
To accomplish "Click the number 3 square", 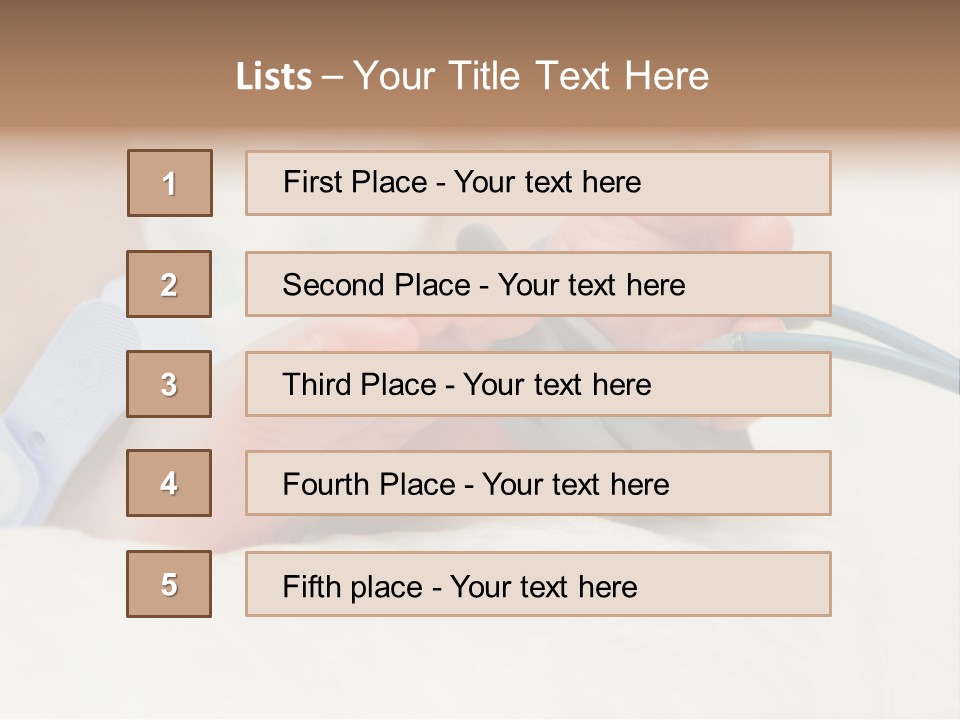I will click(x=169, y=384).
